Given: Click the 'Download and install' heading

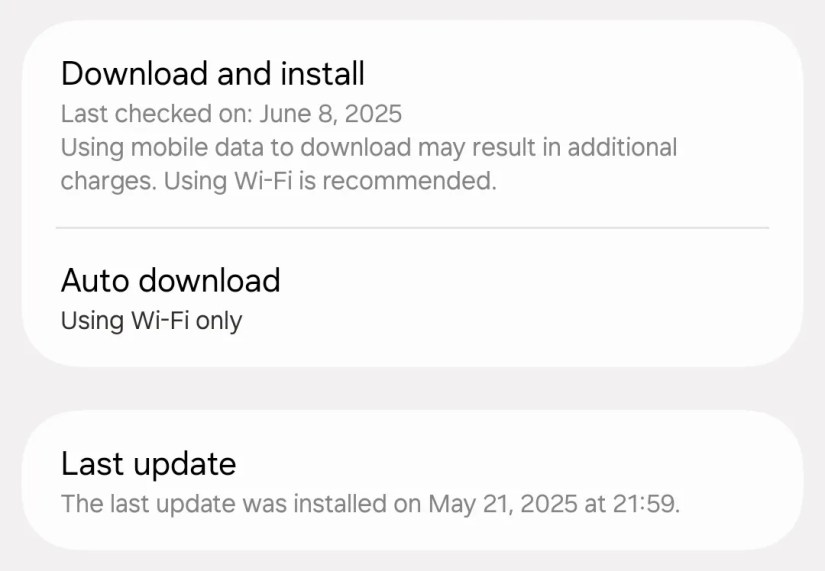Looking at the screenshot, I should tap(213, 73).
